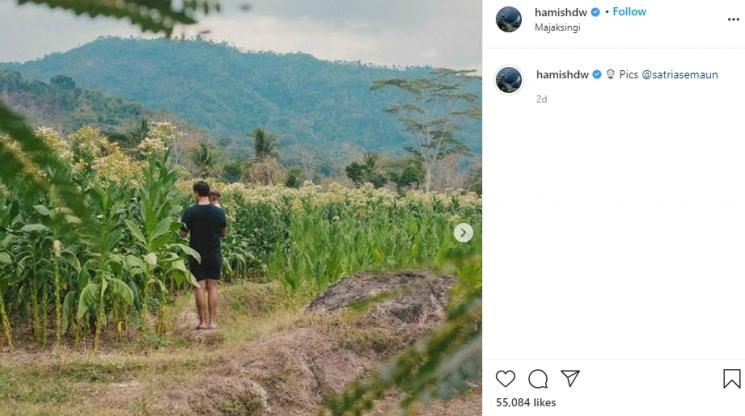Share post using the paper plane icon
745x416 pixels.
(x=570, y=378)
